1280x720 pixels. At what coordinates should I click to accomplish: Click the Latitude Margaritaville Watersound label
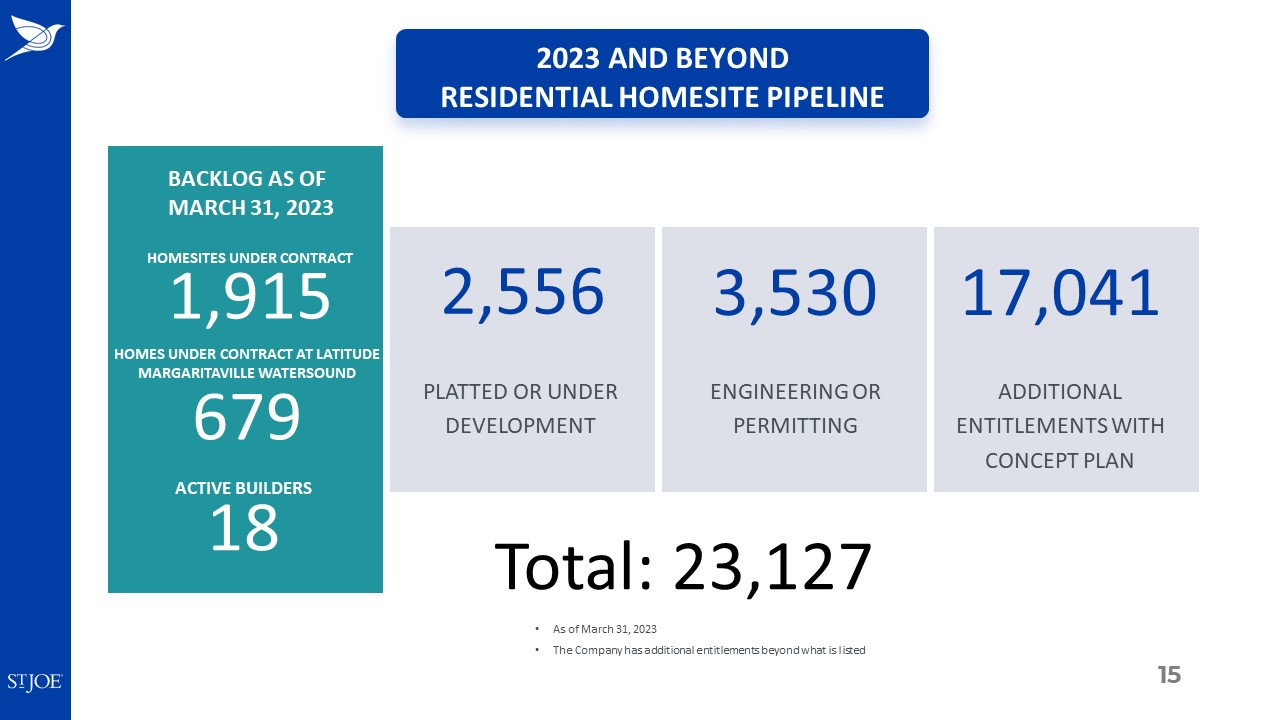pos(247,363)
